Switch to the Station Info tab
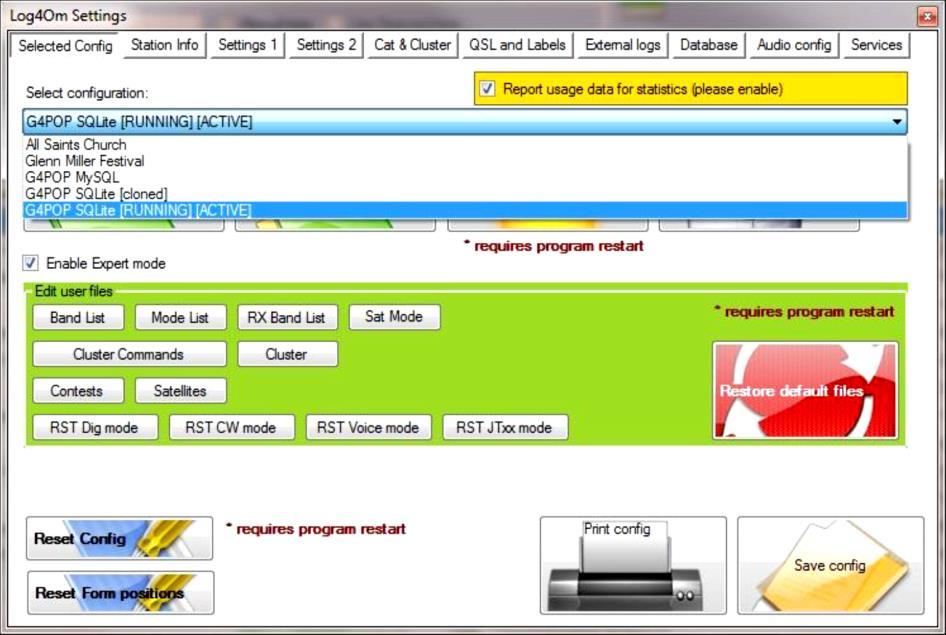 [x=165, y=45]
